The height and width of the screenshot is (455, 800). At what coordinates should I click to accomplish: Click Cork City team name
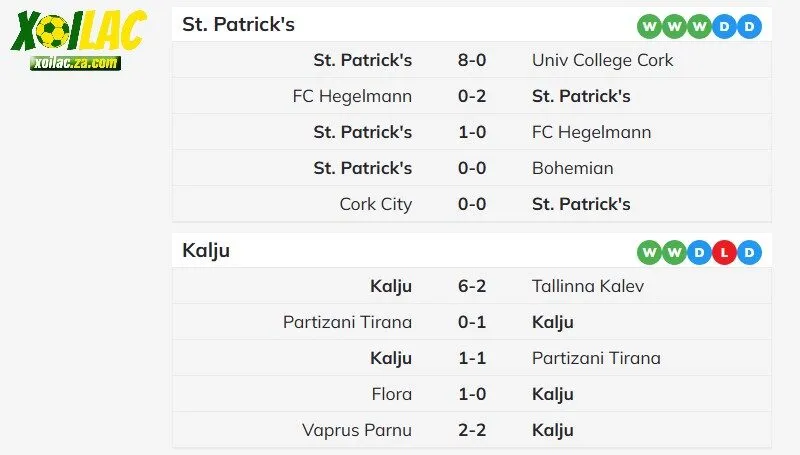coord(375,204)
